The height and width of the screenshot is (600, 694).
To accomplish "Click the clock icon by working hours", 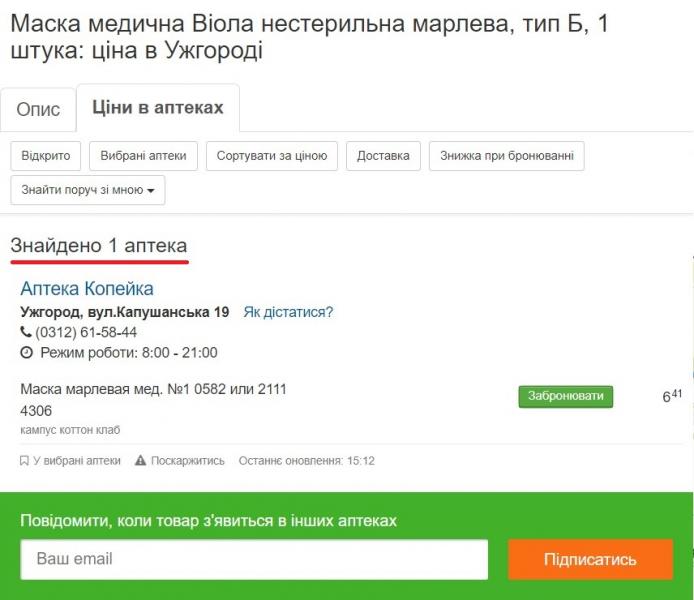I will [x=27, y=352].
